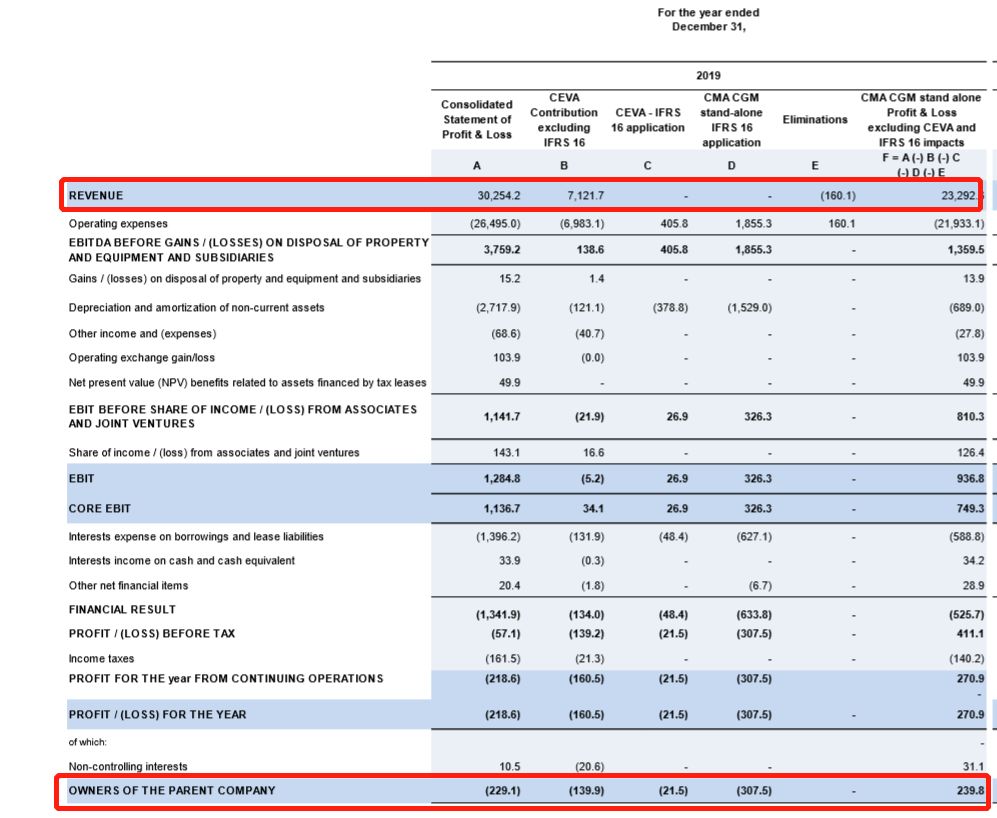Select the "Consolidated Statement of Profit & Loss" column header
This screenshot has height=818, width=997.
tap(476, 119)
